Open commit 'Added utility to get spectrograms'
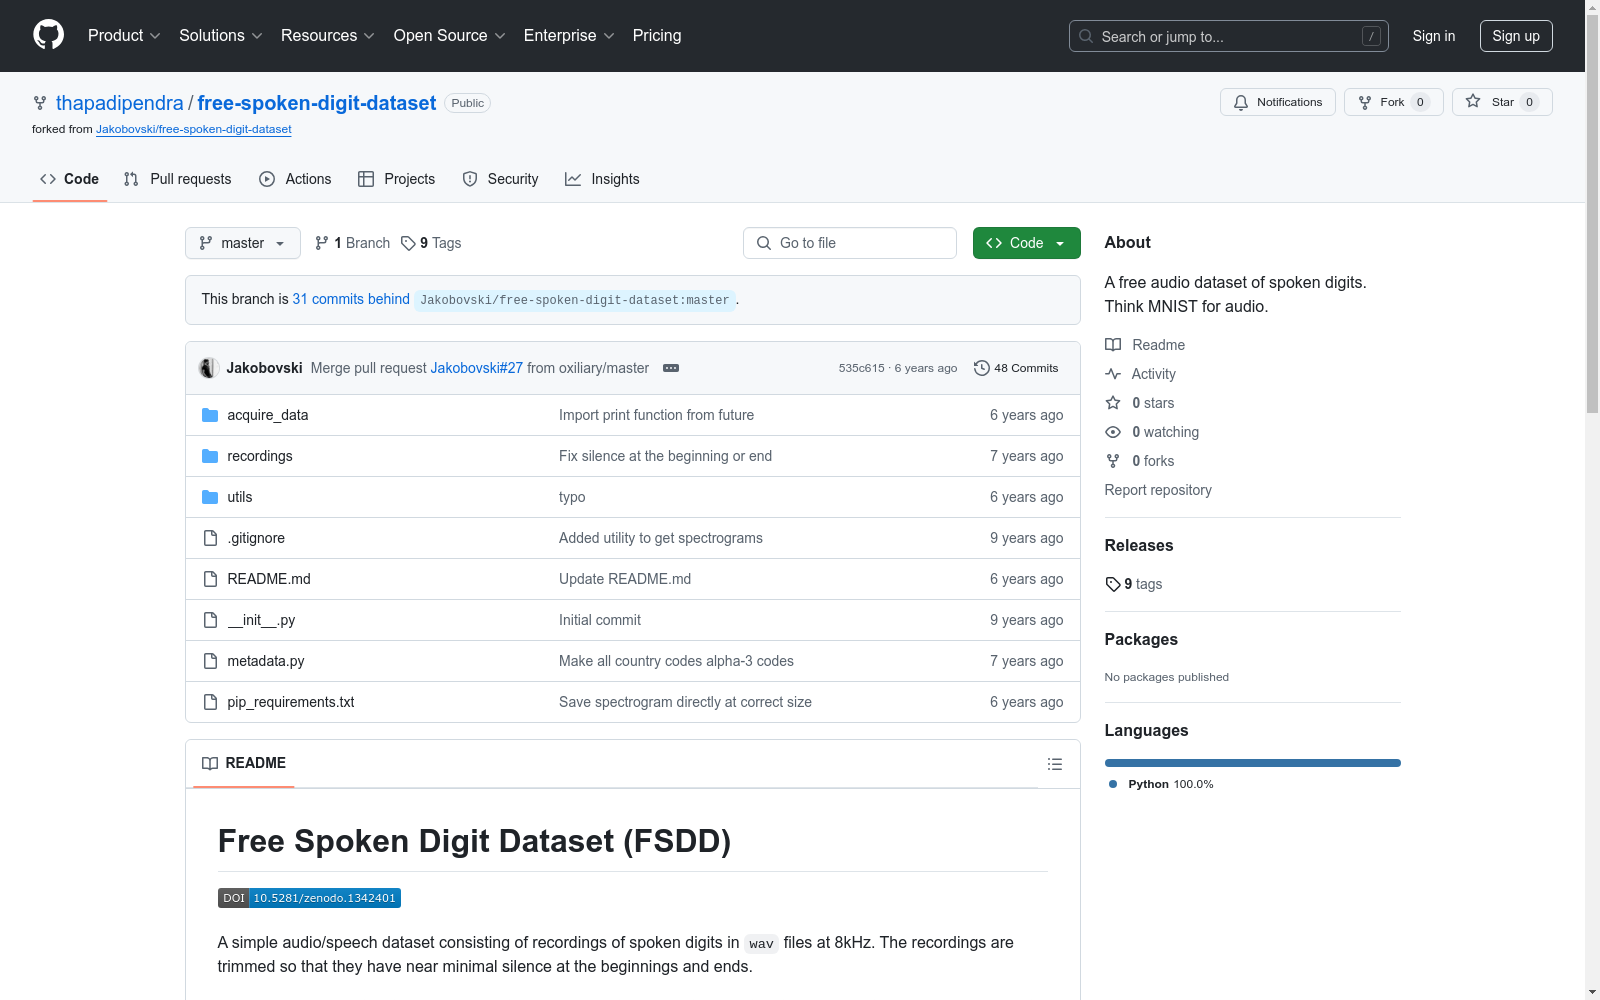The height and width of the screenshot is (1000, 1600). pos(661,538)
